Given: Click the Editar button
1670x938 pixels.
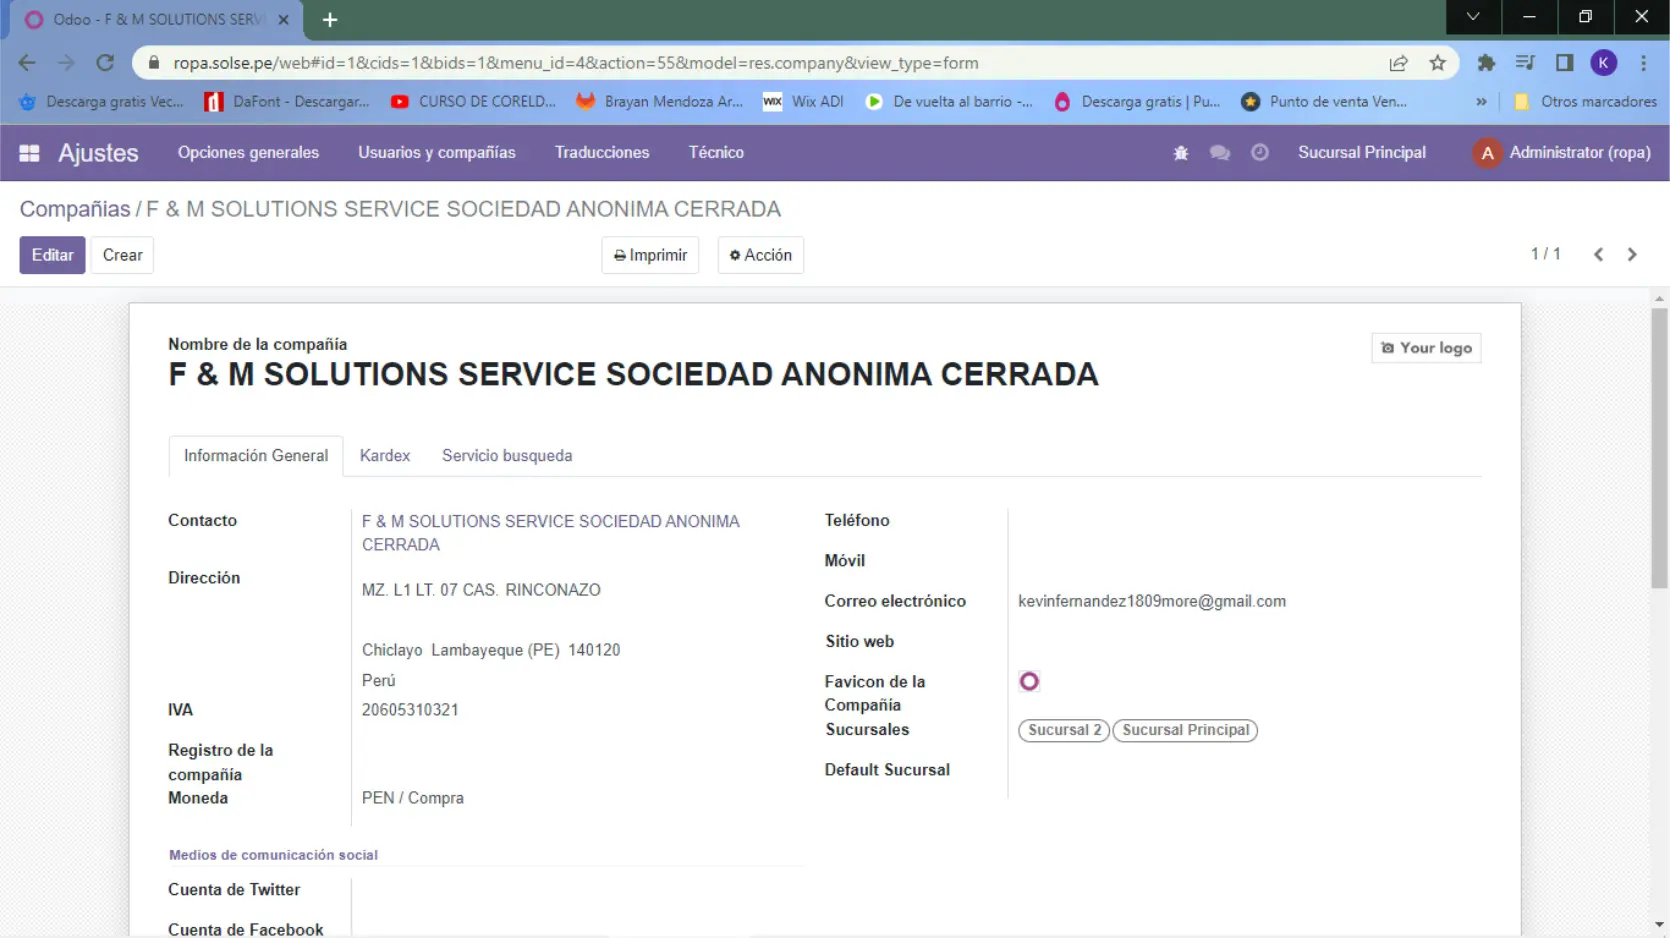Looking at the screenshot, I should [52, 255].
